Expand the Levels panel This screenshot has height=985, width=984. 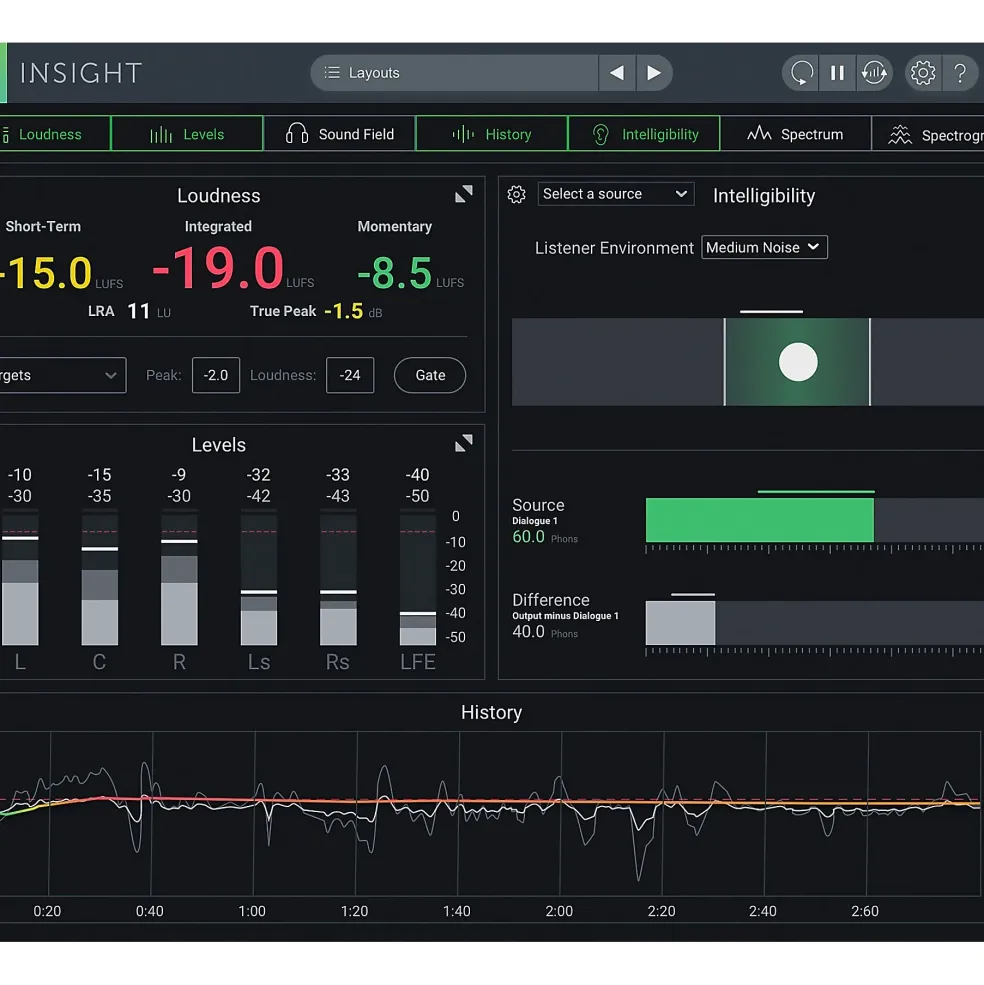tap(464, 444)
